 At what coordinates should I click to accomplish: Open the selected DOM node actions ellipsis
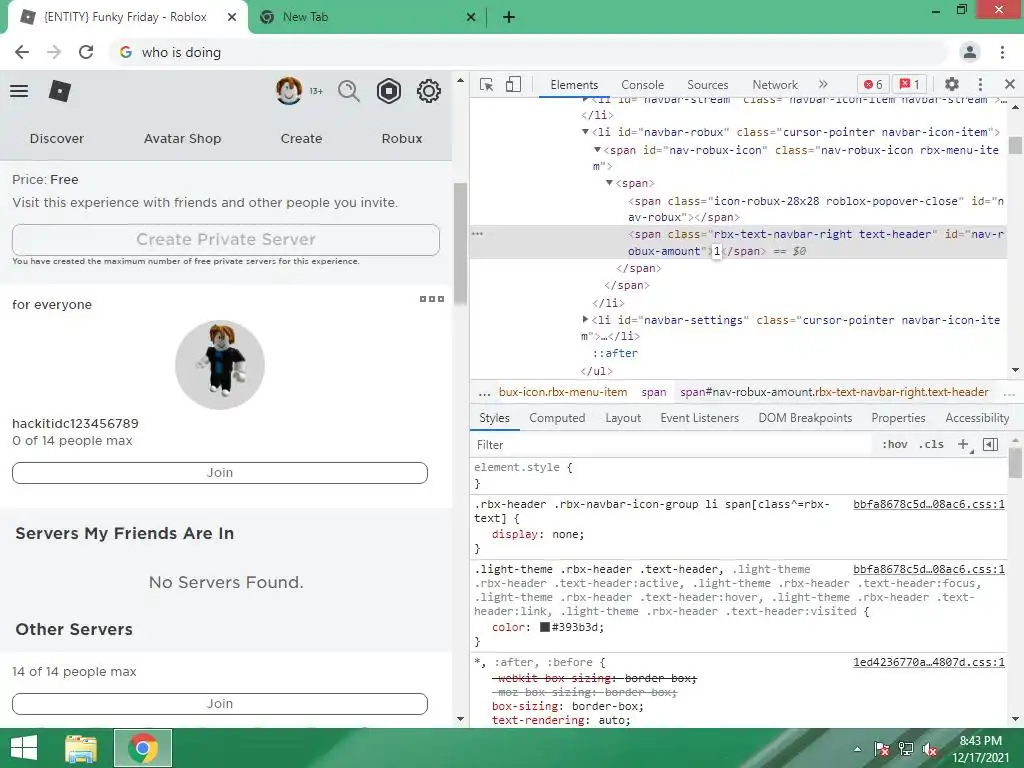(x=477, y=234)
